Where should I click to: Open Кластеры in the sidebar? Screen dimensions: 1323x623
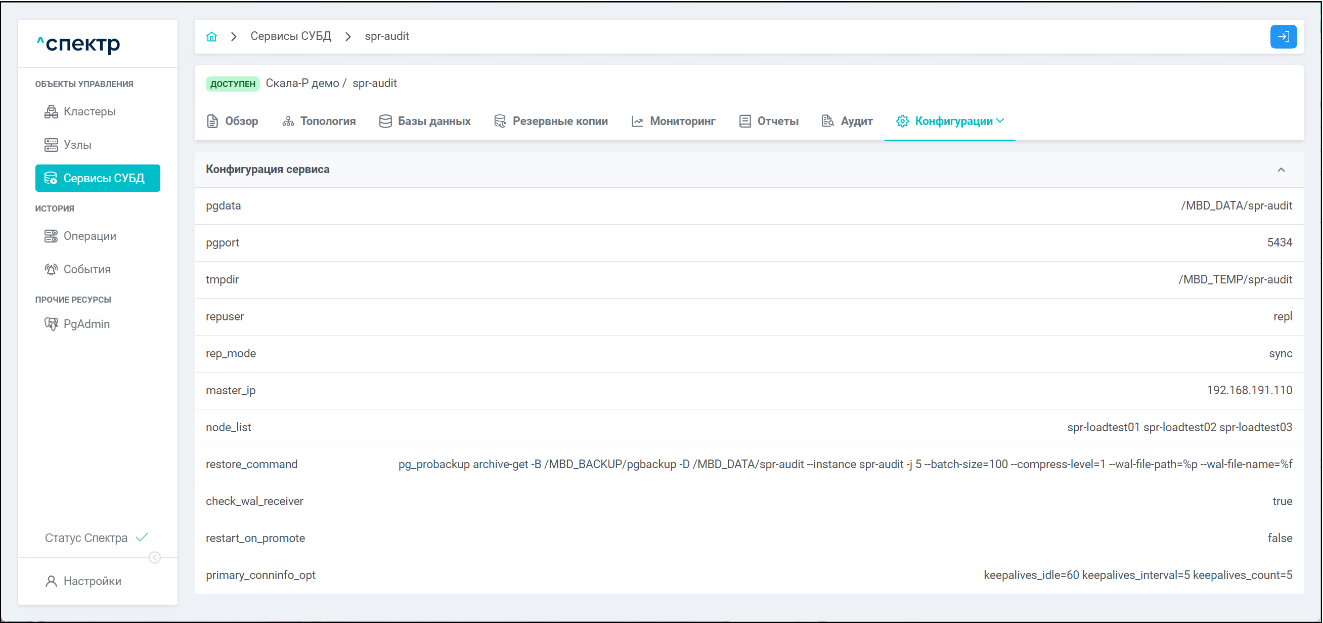(89, 111)
